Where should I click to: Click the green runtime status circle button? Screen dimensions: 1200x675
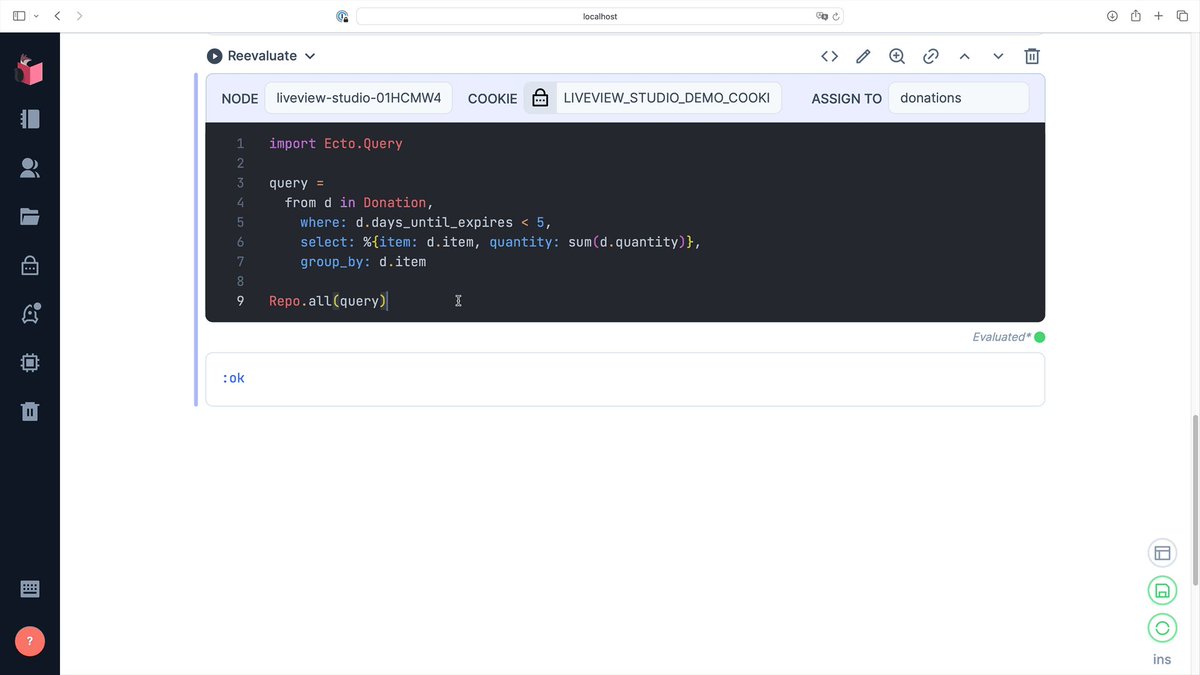click(1162, 628)
